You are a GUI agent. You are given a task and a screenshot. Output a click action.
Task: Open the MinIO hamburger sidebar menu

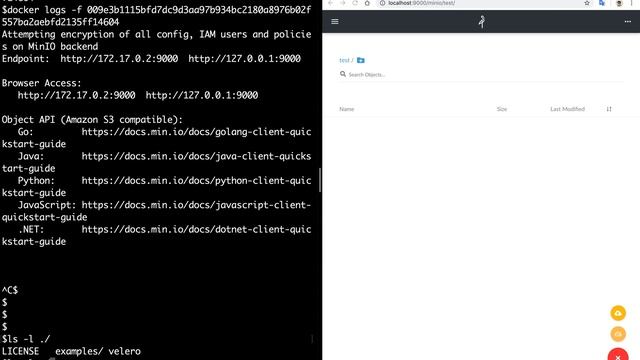335,22
